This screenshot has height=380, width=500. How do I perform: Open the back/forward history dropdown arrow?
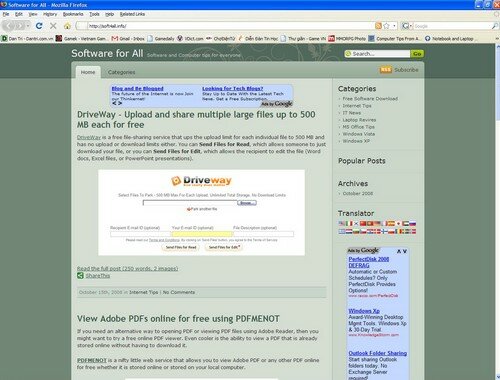click(x=28, y=26)
